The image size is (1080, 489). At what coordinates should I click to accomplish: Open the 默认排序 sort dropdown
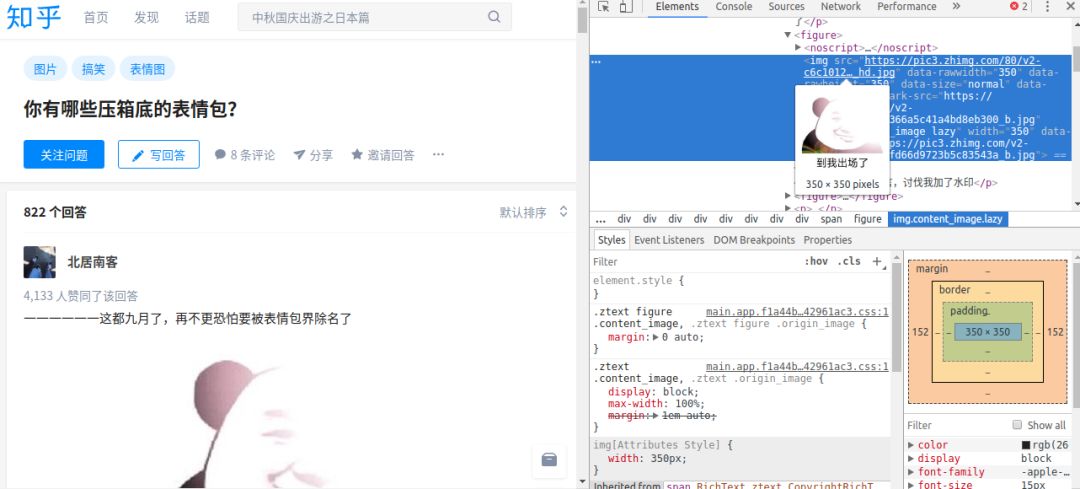click(x=534, y=212)
